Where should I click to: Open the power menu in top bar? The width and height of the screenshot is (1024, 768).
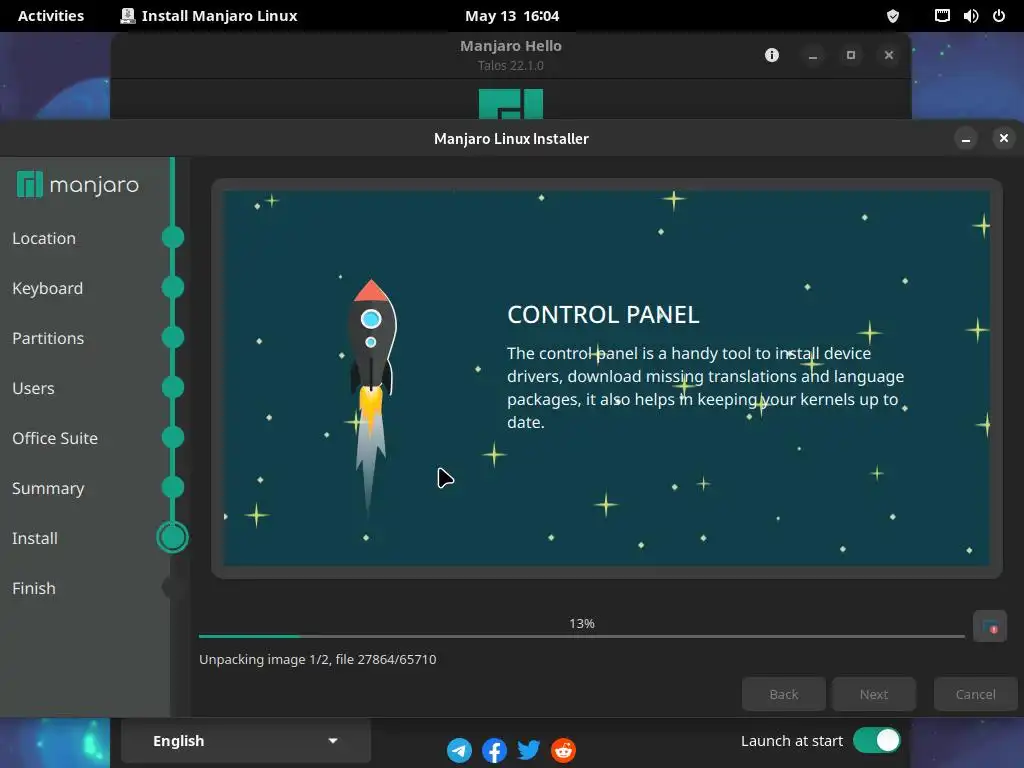tap(999, 16)
